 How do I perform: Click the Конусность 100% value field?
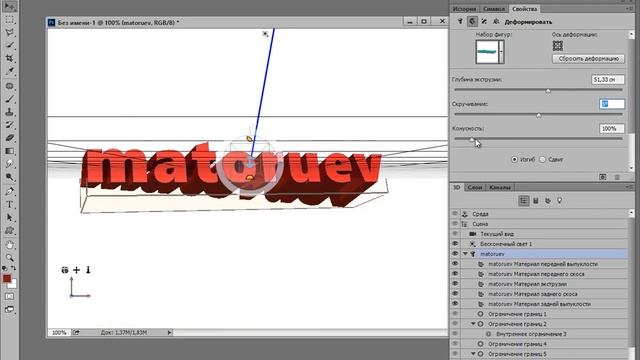click(611, 129)
